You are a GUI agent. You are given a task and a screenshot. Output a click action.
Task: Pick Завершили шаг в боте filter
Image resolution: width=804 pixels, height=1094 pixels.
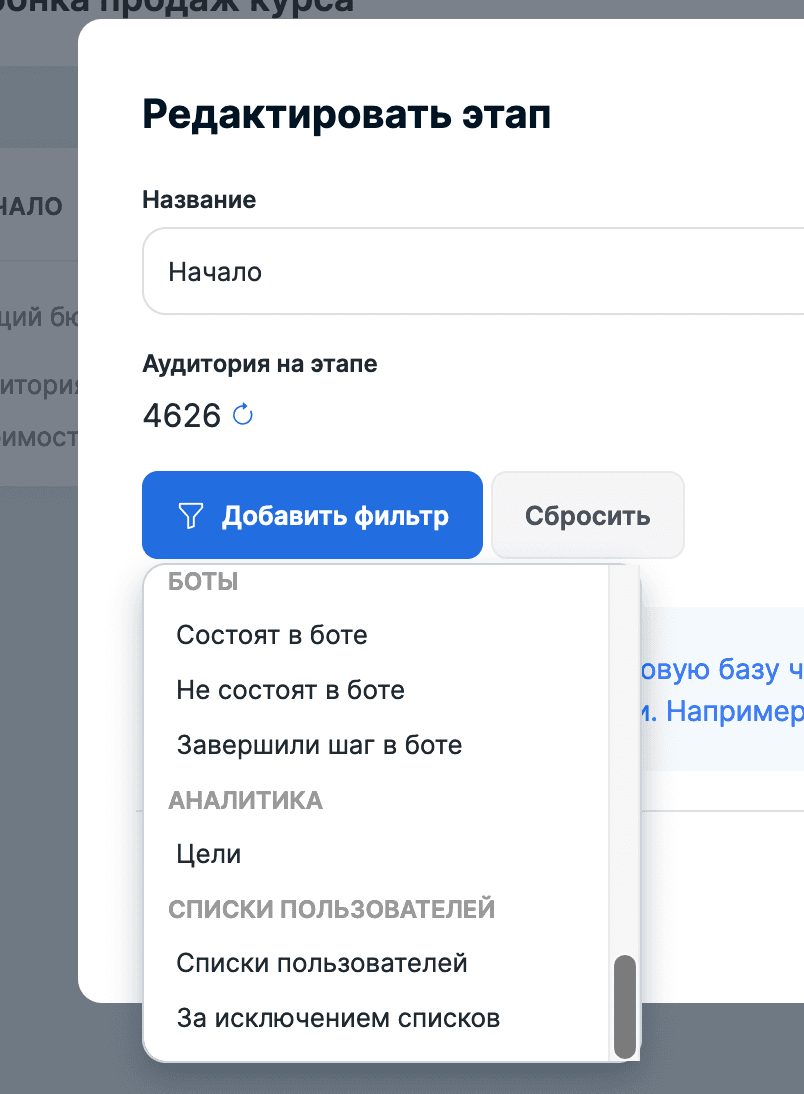(319, 745)
